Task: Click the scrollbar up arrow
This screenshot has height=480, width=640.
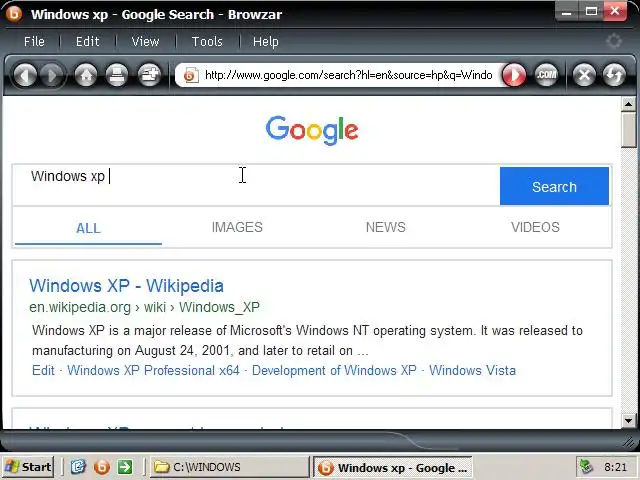Action: [629, 104]
